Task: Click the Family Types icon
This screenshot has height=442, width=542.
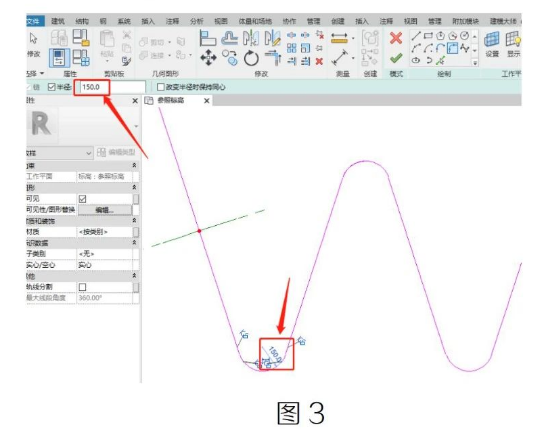Action: (x=81, y=57)
